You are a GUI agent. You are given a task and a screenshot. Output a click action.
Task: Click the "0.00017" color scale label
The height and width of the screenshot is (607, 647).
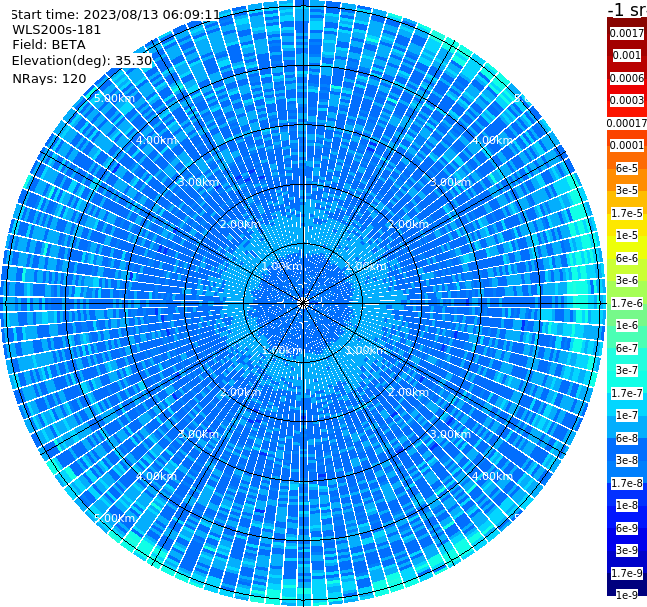point(627,123)
